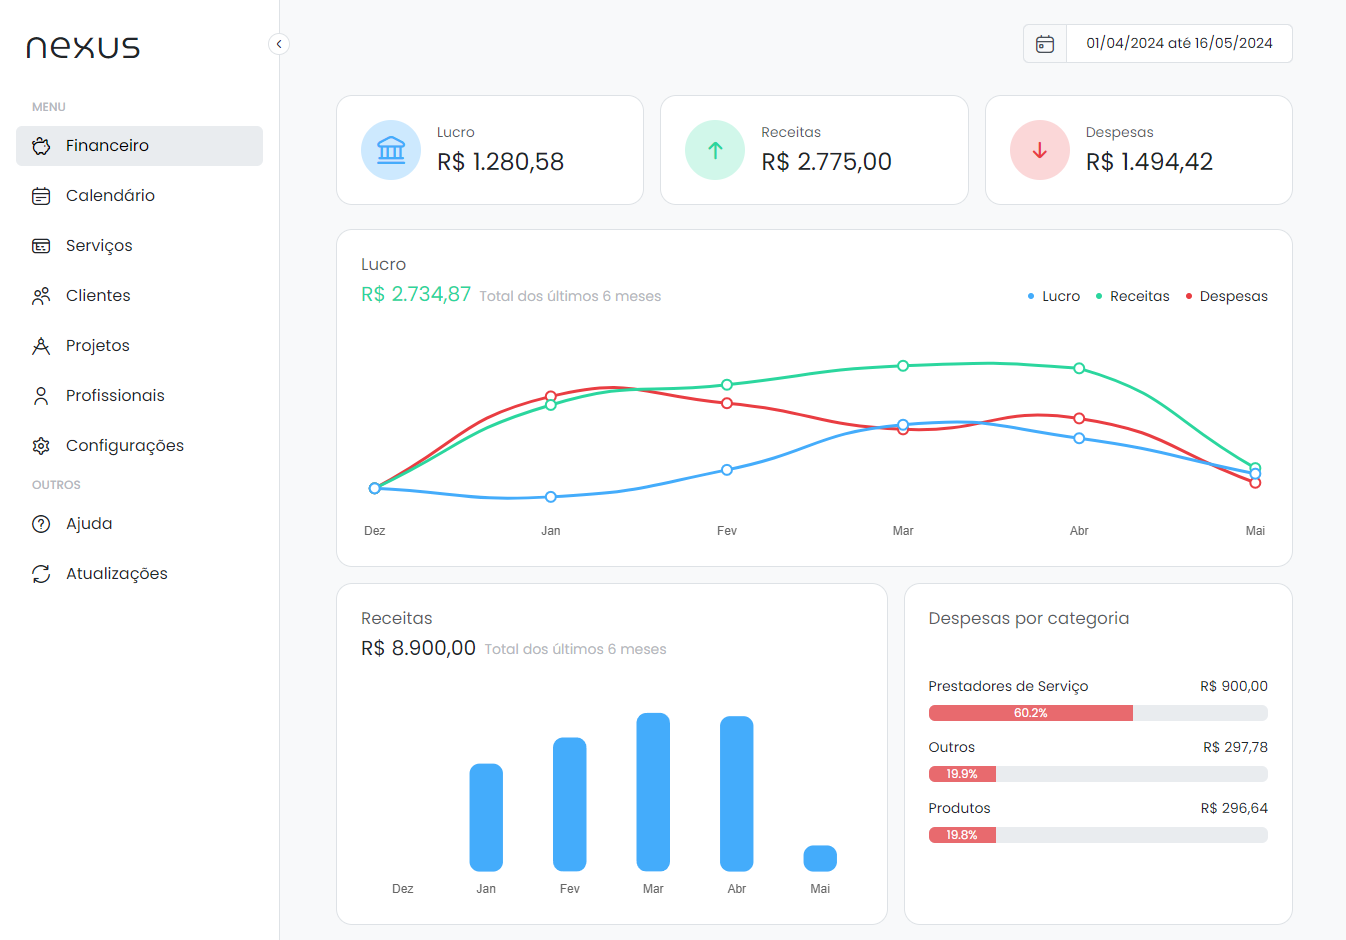Click the R$ 1.280,58 Lucro value
The image size is (1346, 940).
point(500,162)
